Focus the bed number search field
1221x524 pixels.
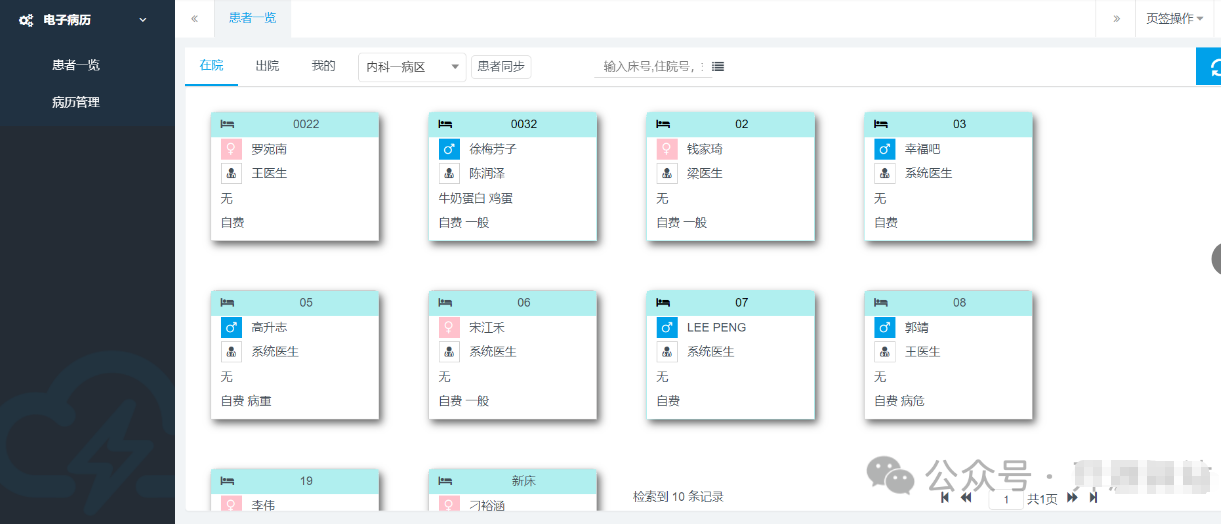(x=652, y=67)
